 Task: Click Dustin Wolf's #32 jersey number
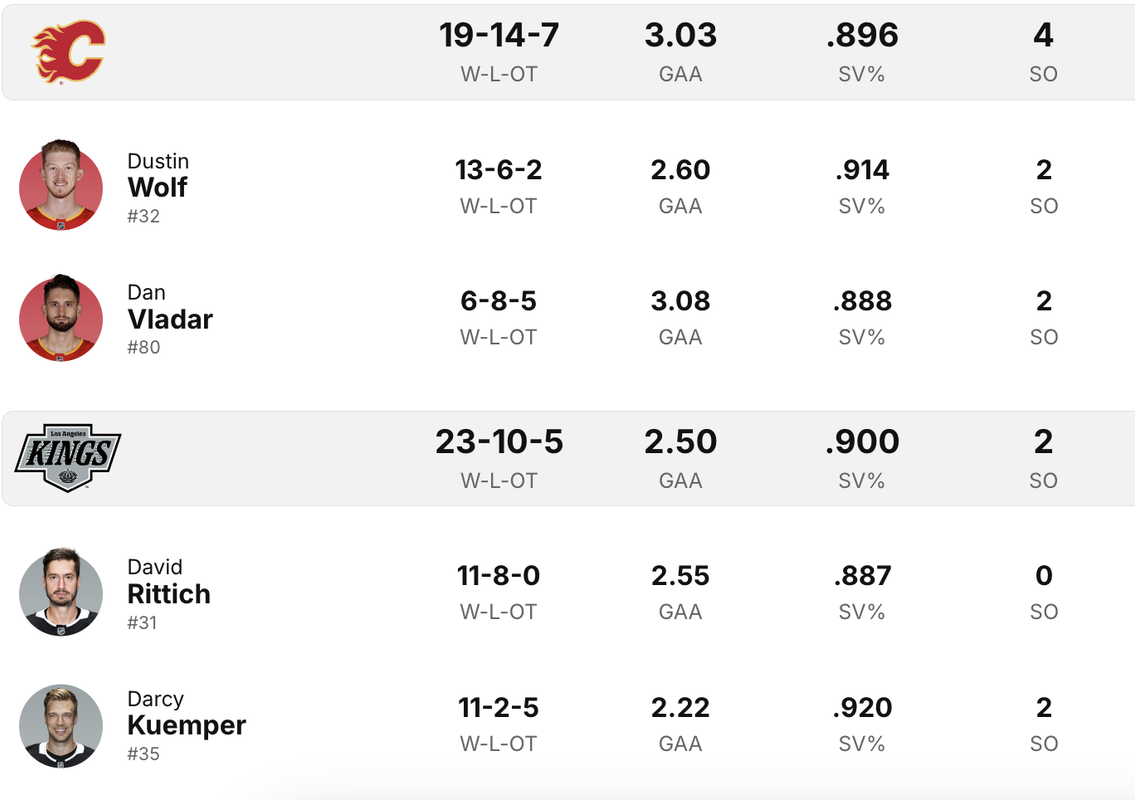(143, 216)
